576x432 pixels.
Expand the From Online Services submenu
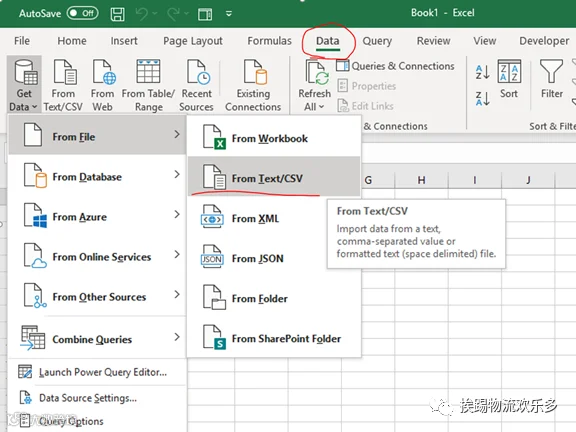click(x=97, y=256)
